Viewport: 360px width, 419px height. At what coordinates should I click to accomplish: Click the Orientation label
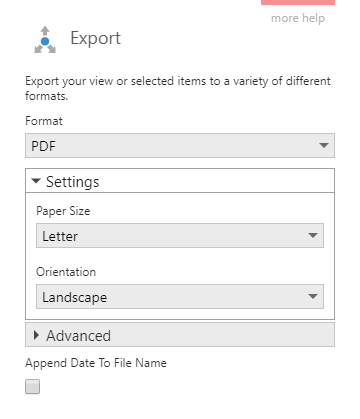pos(66,272)
